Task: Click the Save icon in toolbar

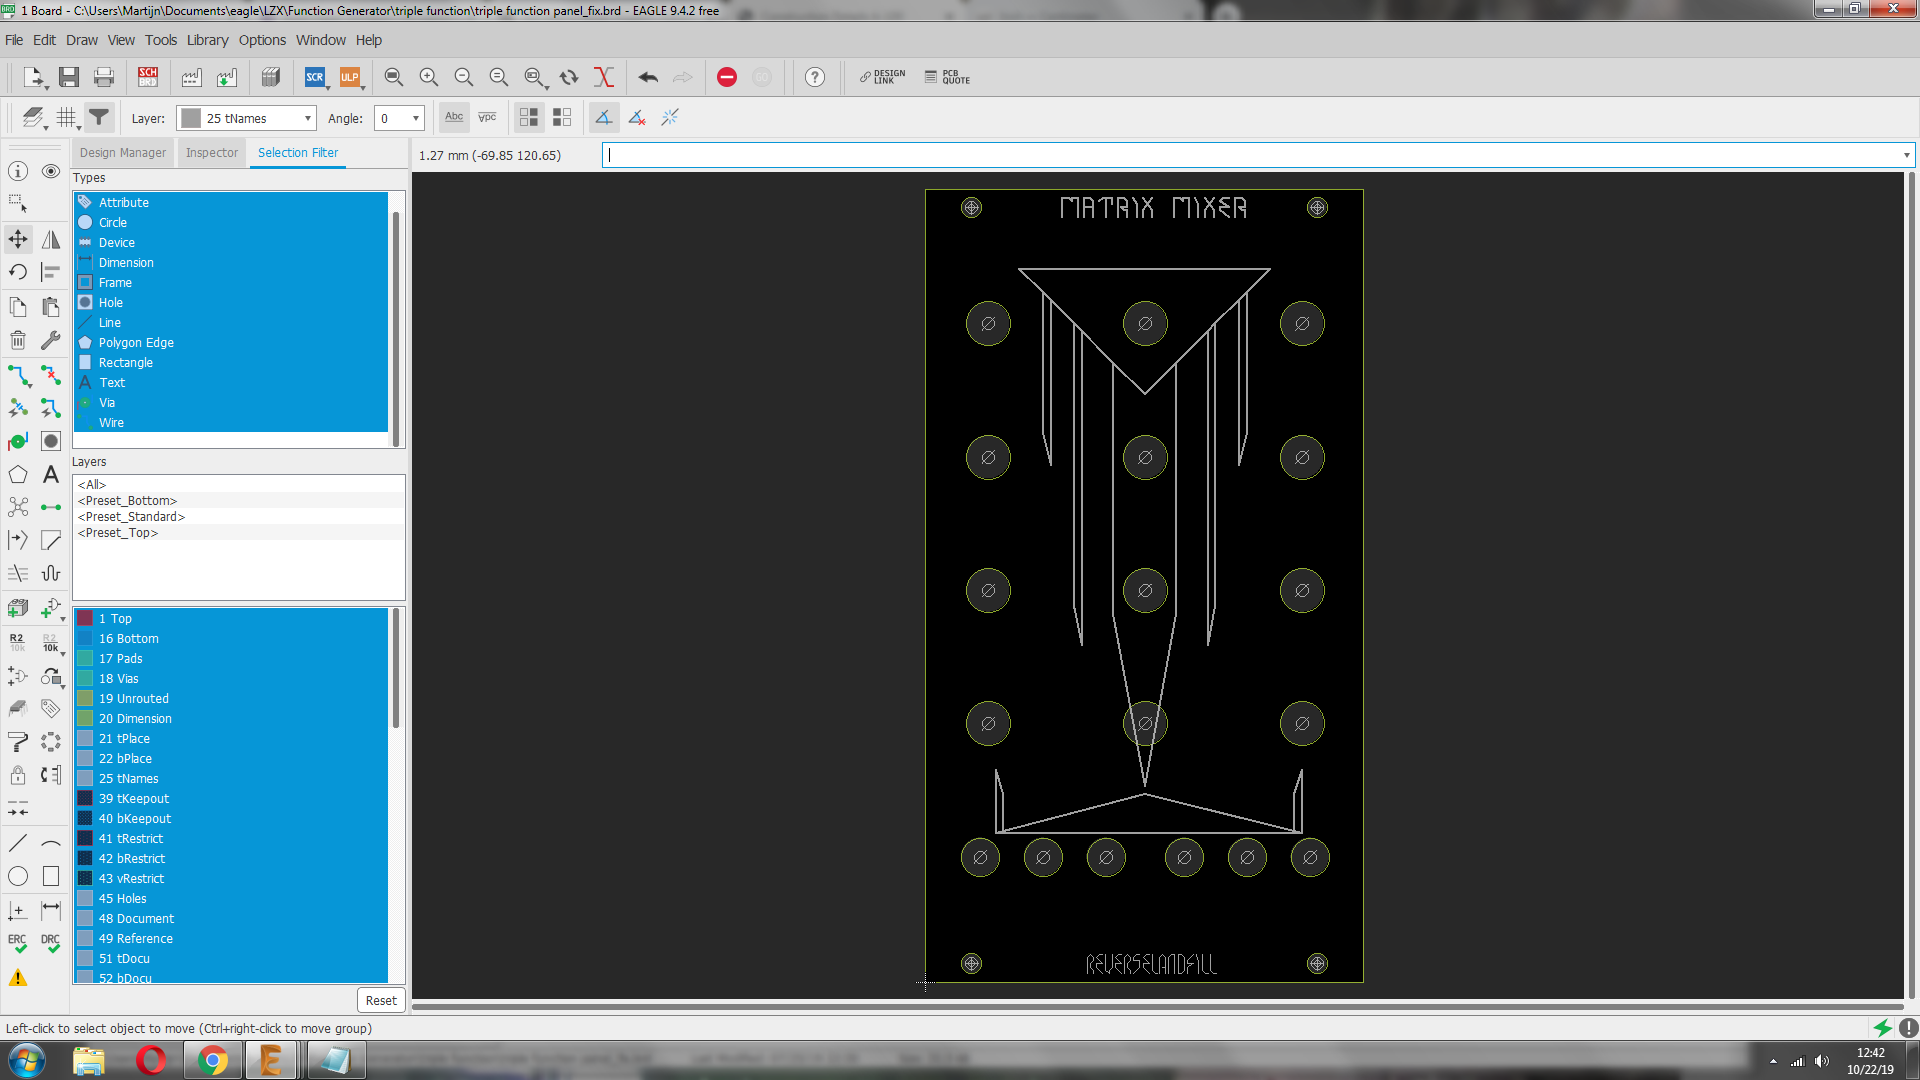Action: pos(69,77)
